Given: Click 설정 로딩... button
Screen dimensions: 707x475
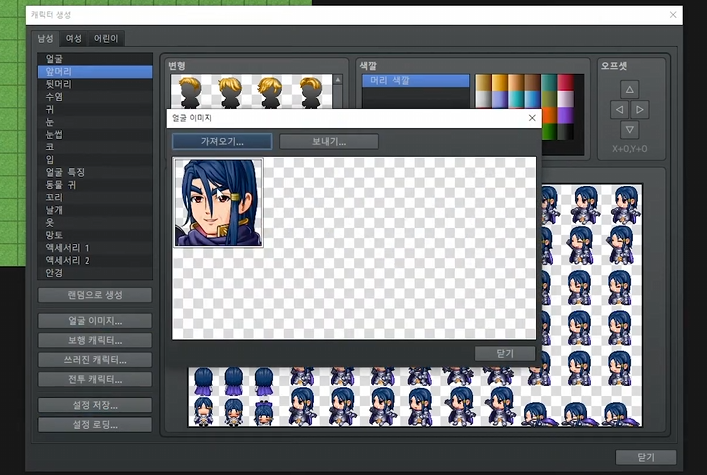Looking at the screenshot, I should click(x=95, y=425).
